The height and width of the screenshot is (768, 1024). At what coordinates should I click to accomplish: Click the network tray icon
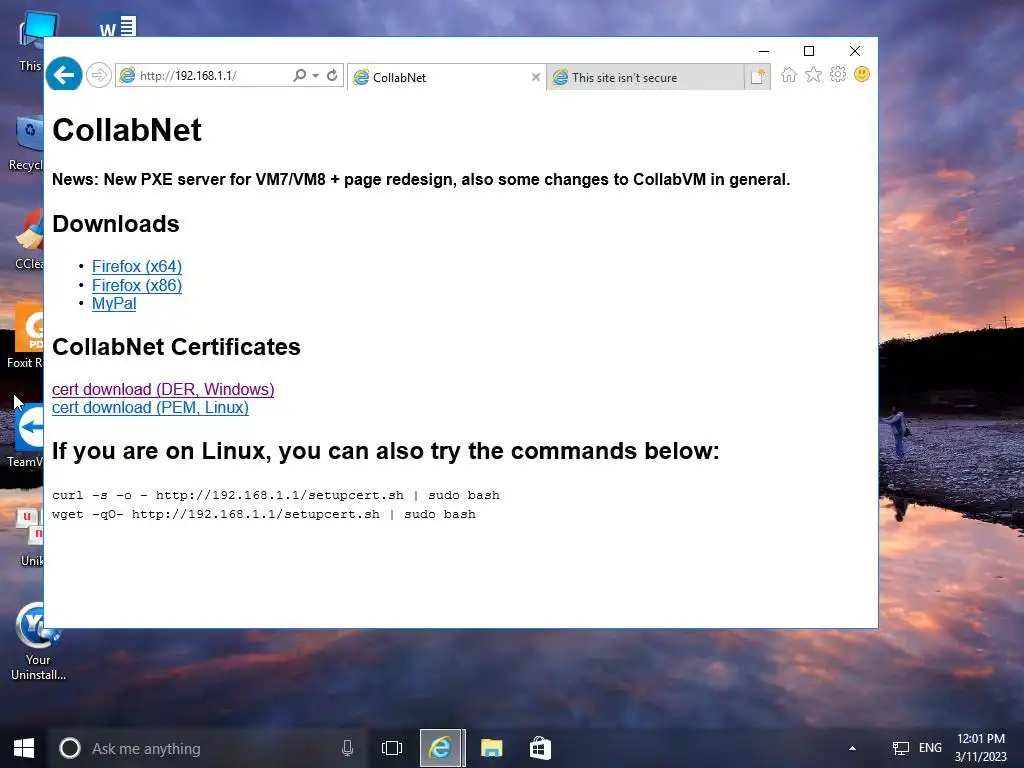click(901, 748)
